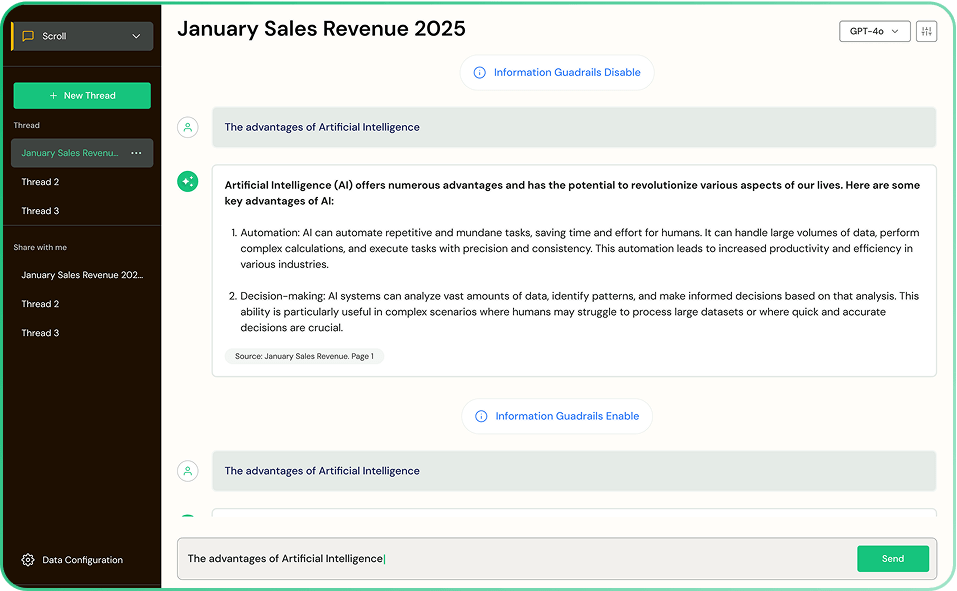
Task: Select Thread 2 under Thread section
Action: point(40,182)
